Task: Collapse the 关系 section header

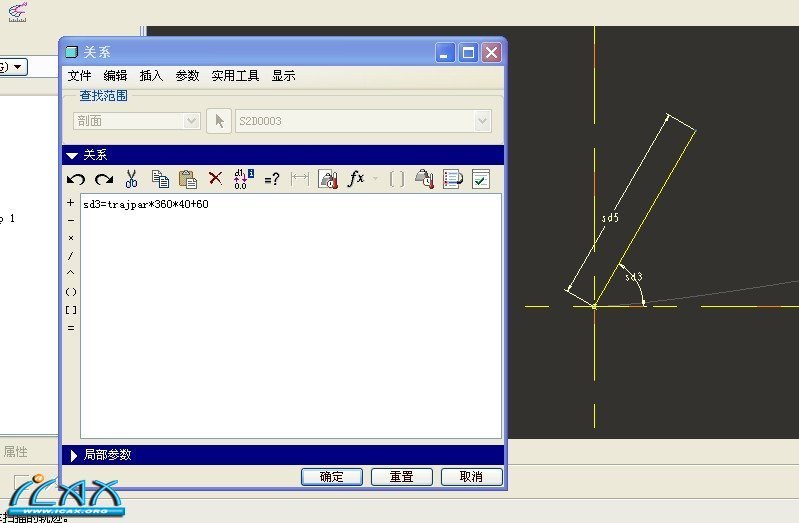Action: (x=71, y=155)
